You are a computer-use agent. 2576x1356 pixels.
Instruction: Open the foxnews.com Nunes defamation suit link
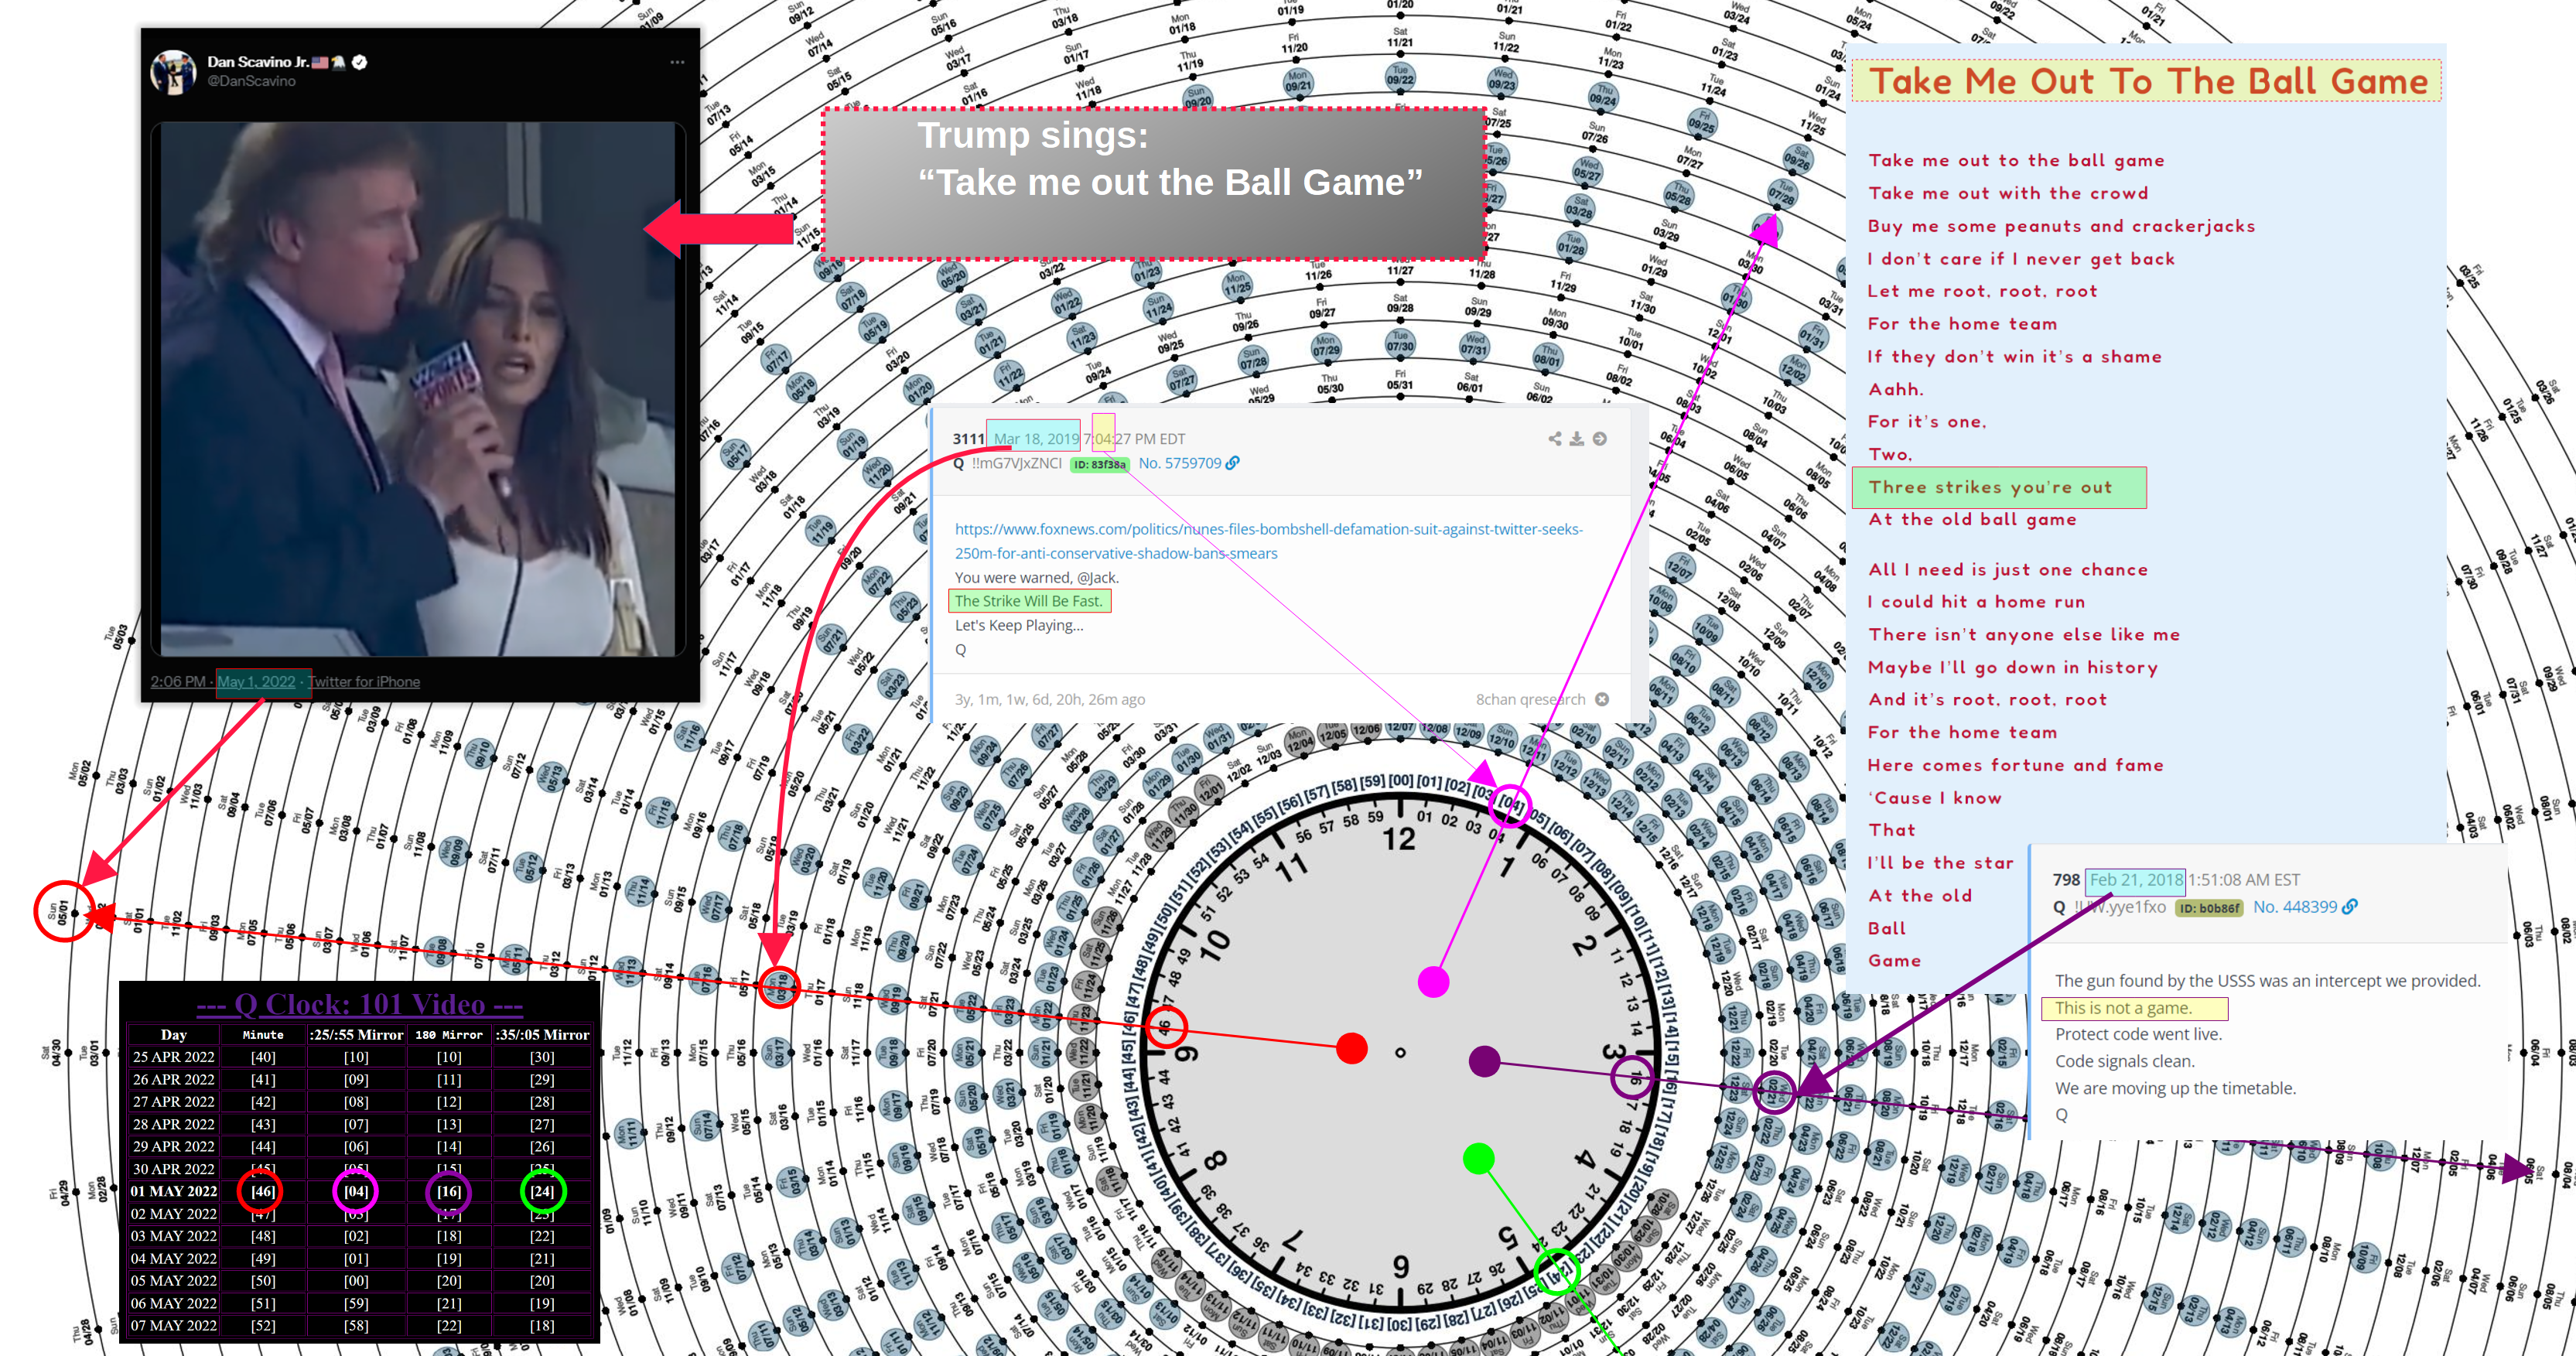[x=1268, y=541]
